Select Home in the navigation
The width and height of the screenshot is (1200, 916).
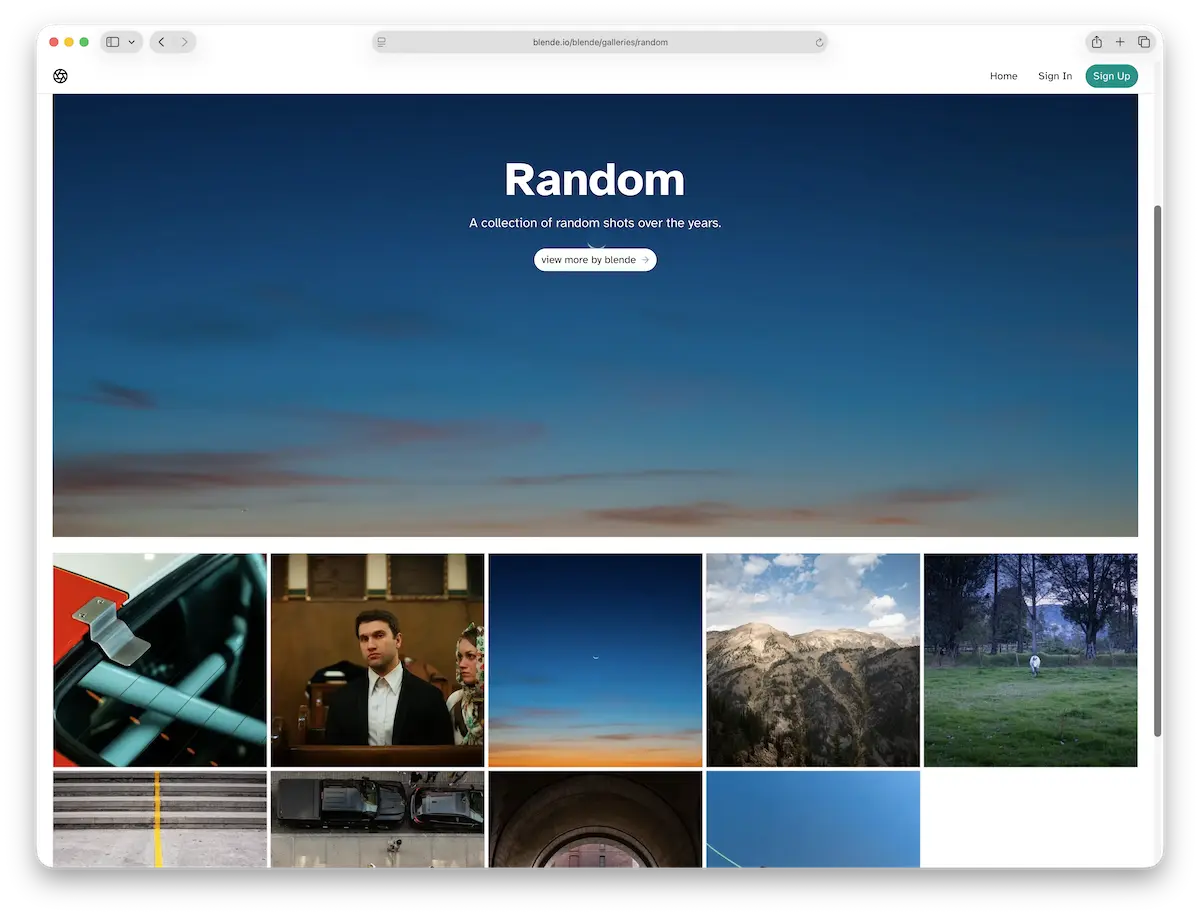1003,76
